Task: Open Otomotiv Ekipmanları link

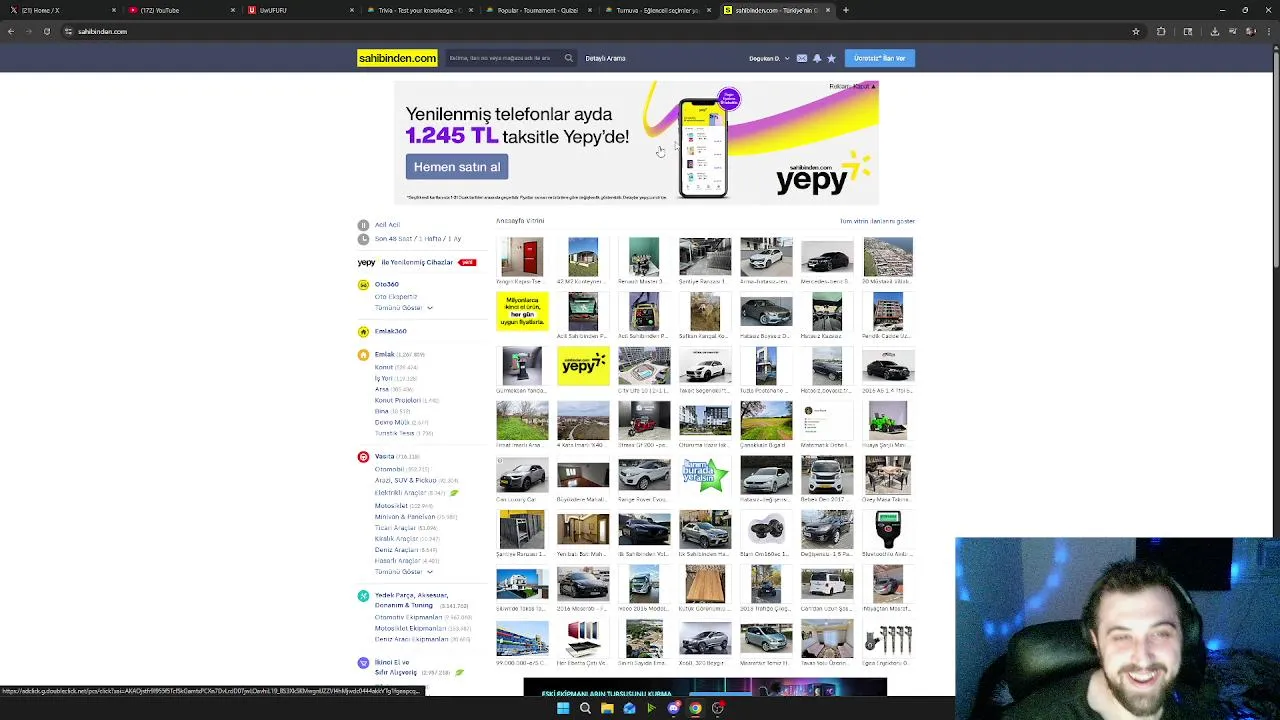Action: (408, 618)
